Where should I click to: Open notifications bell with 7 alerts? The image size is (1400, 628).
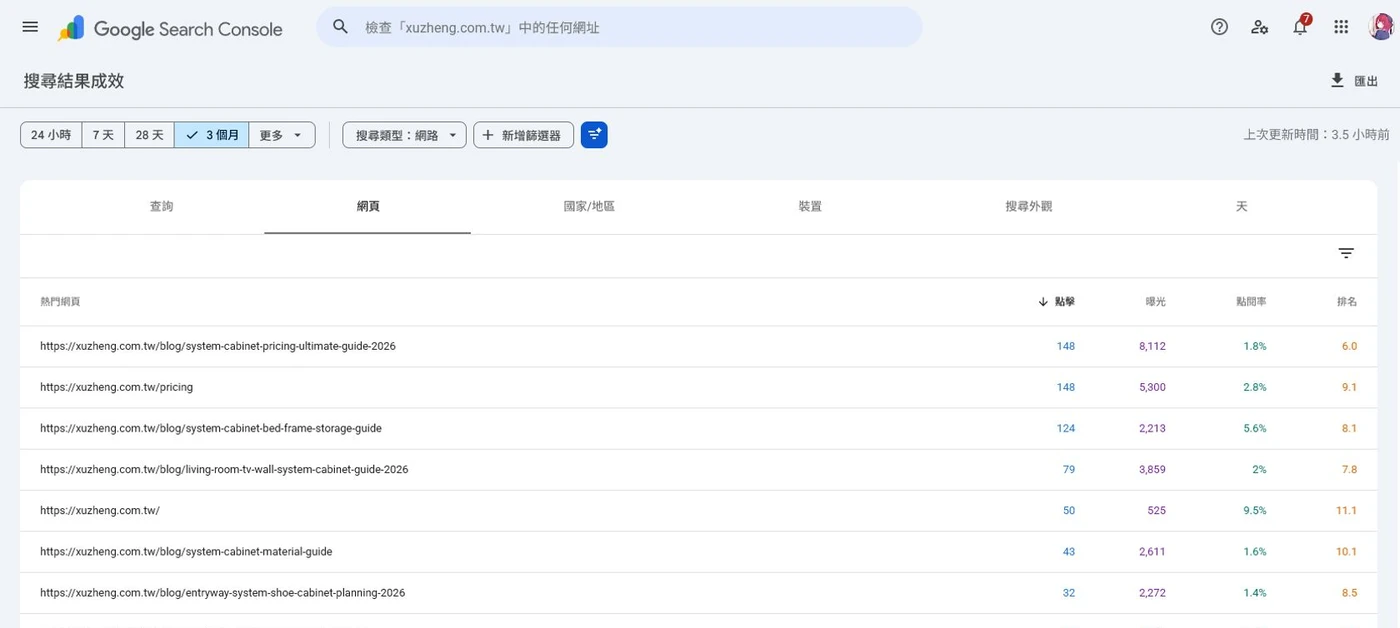click(x=1301, y=26)
